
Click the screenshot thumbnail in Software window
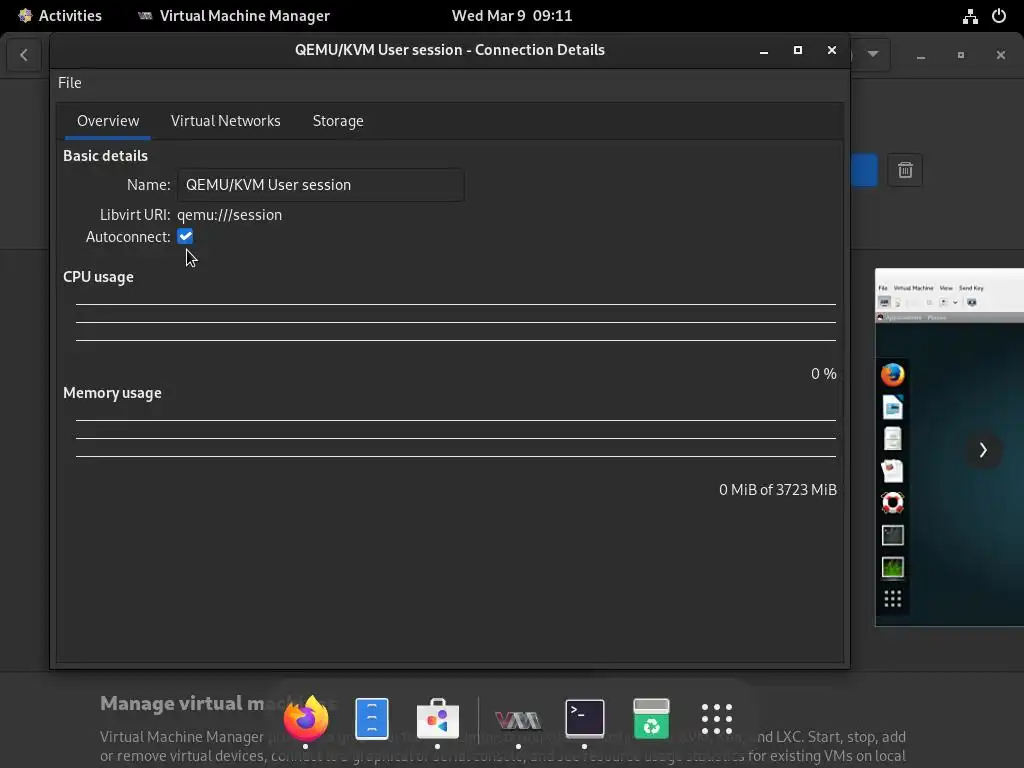[x=950, y=447]
